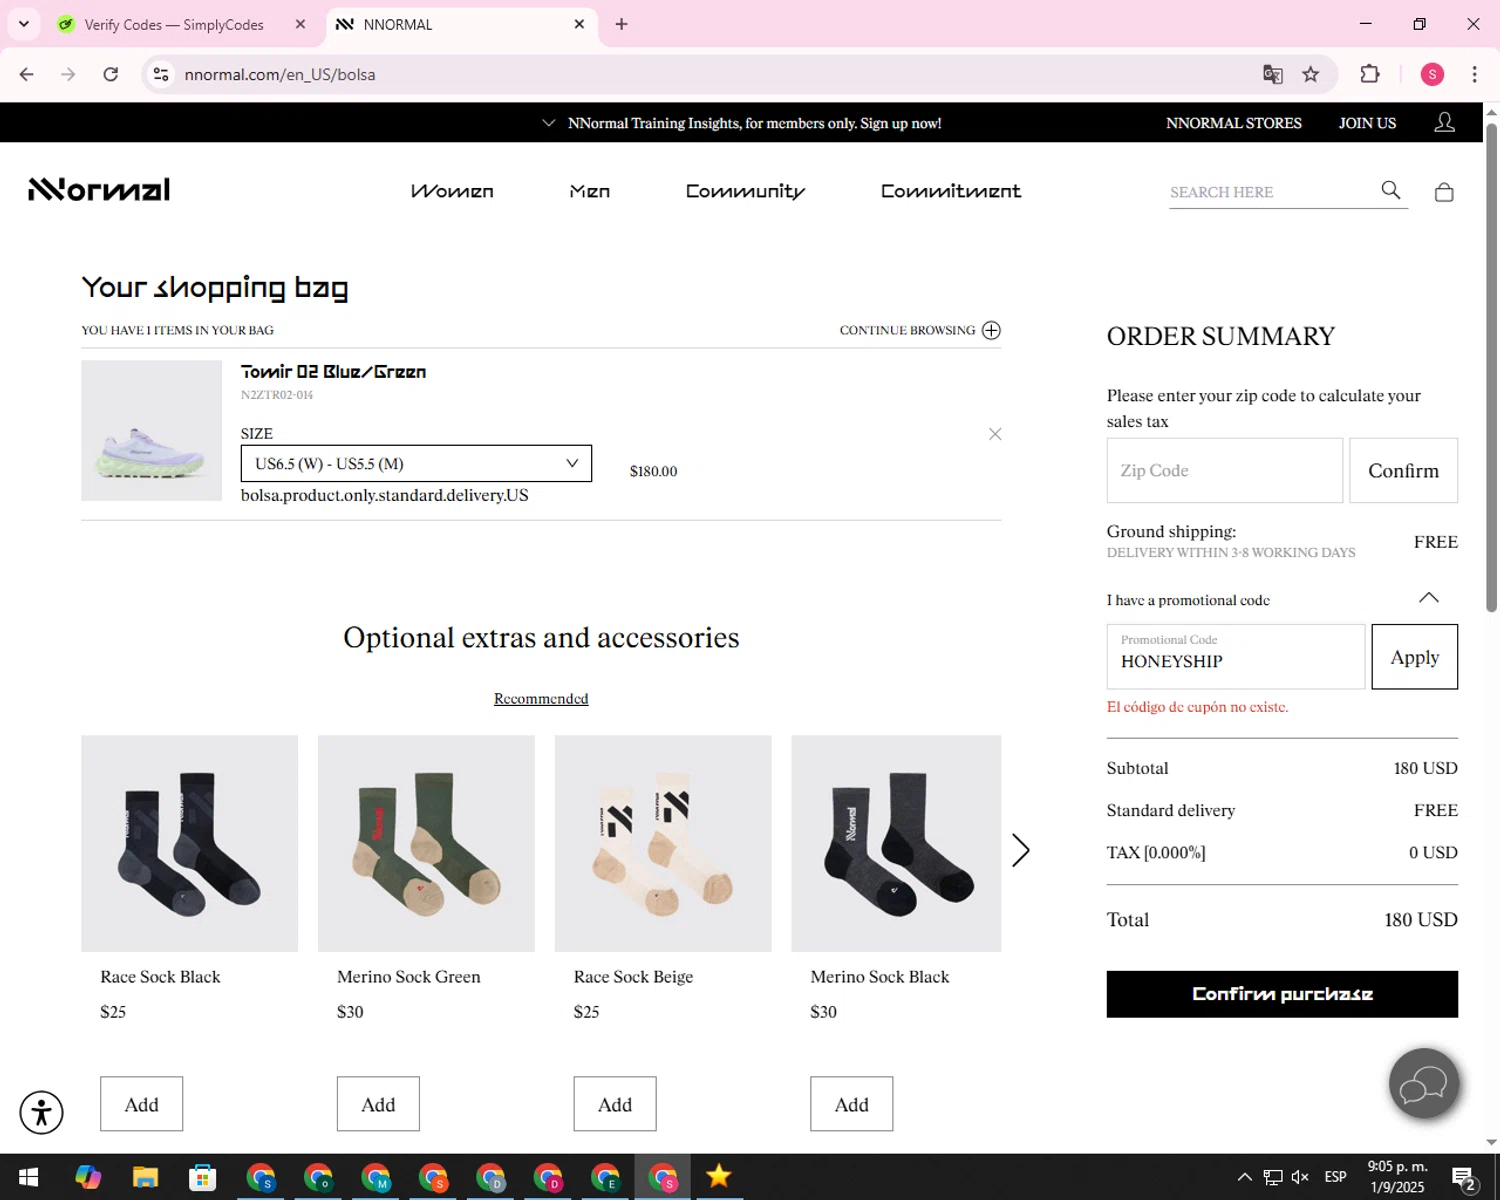This screenshot has height=1200, width=1500.
Task: Open Race Sock Beige product image
Action: [x=663, y=843]
